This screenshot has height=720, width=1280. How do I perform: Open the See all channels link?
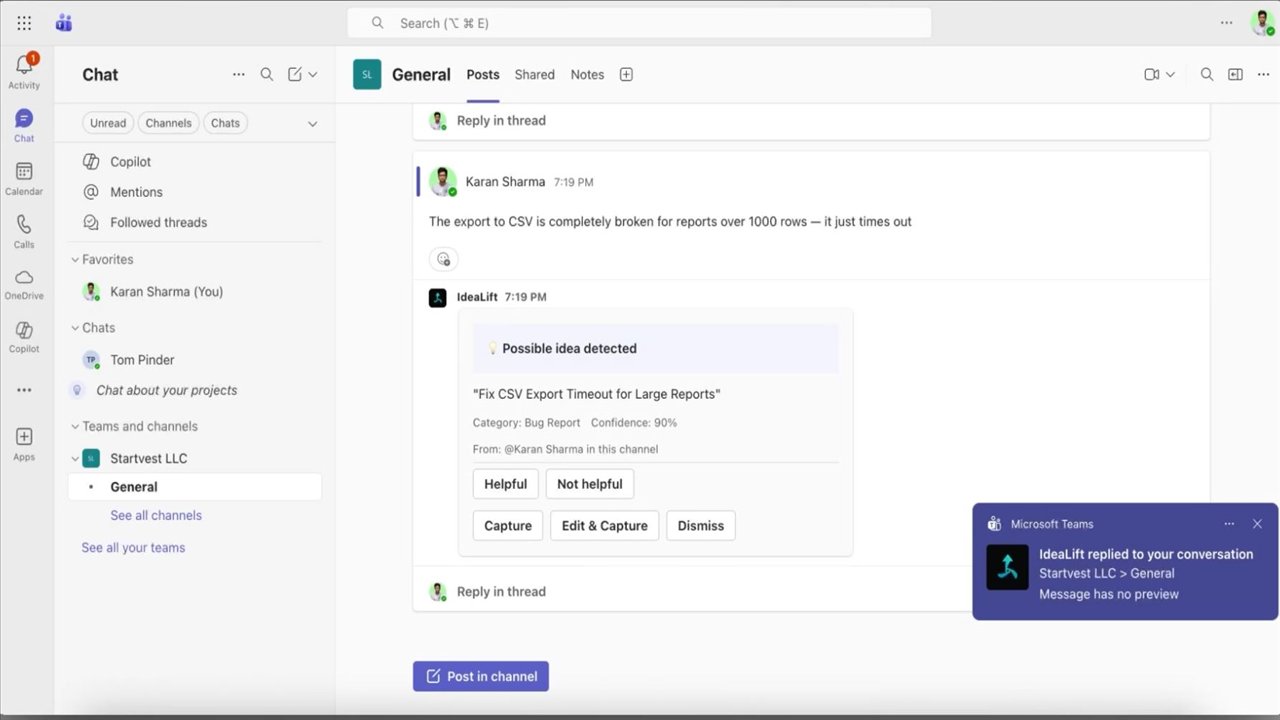point(156,515)
